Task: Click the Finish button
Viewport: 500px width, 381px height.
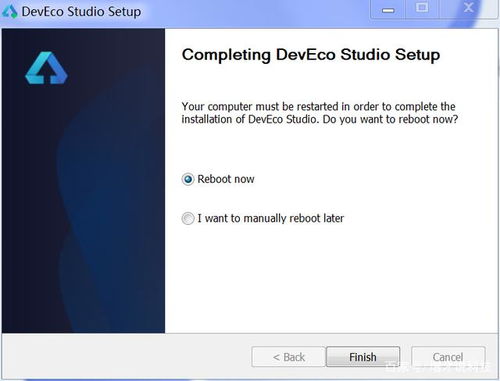Action: coord(363,357)
